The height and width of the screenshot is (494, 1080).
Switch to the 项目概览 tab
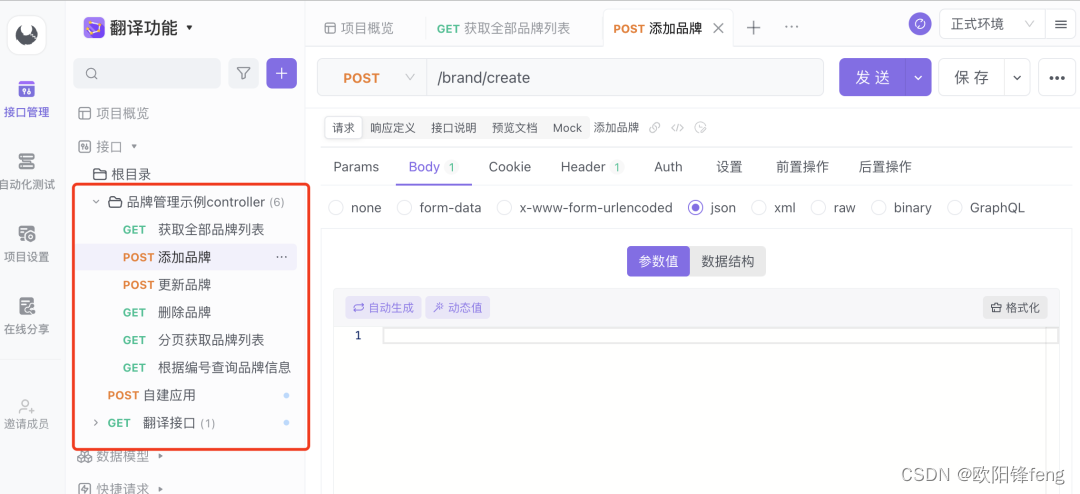359,28
